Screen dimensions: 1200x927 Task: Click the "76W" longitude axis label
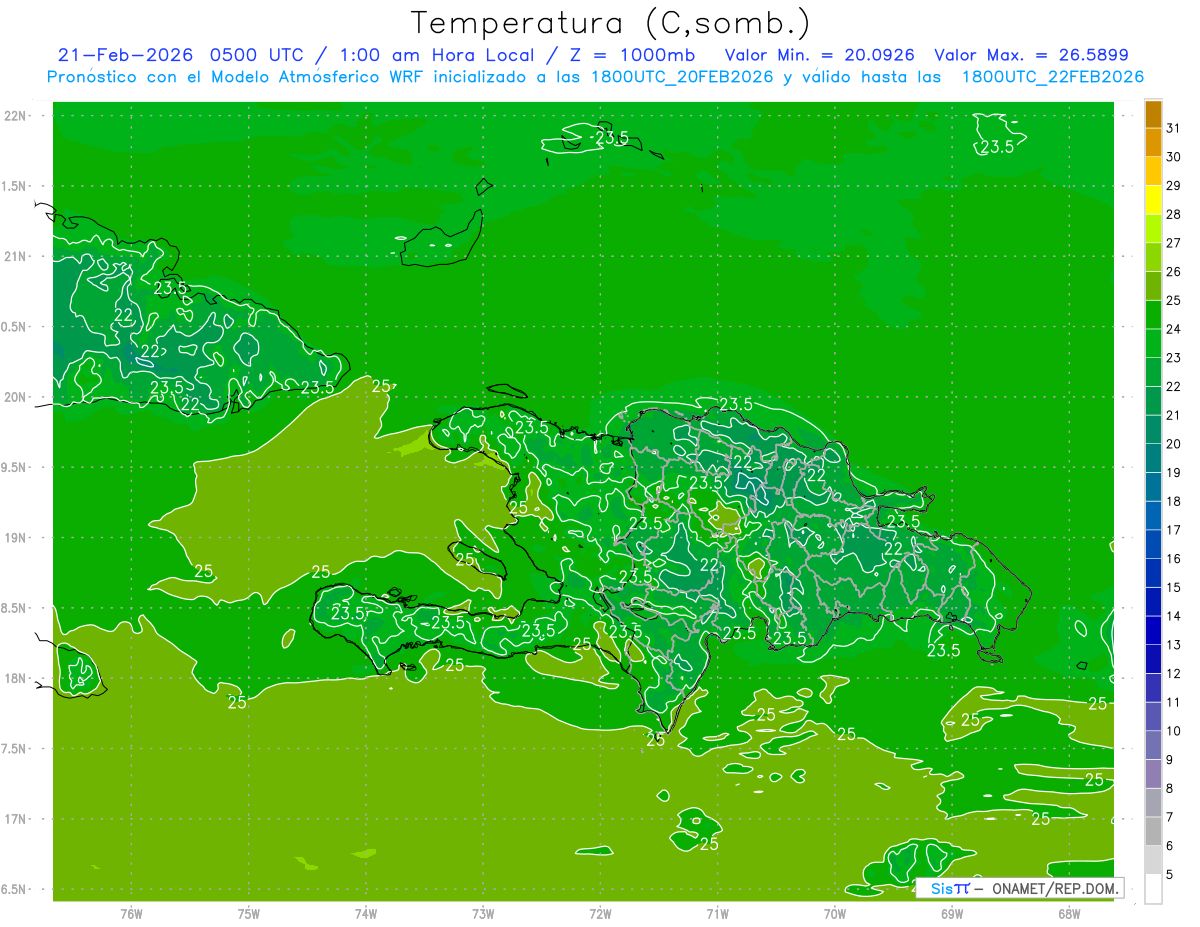click(x=131, y=914)
